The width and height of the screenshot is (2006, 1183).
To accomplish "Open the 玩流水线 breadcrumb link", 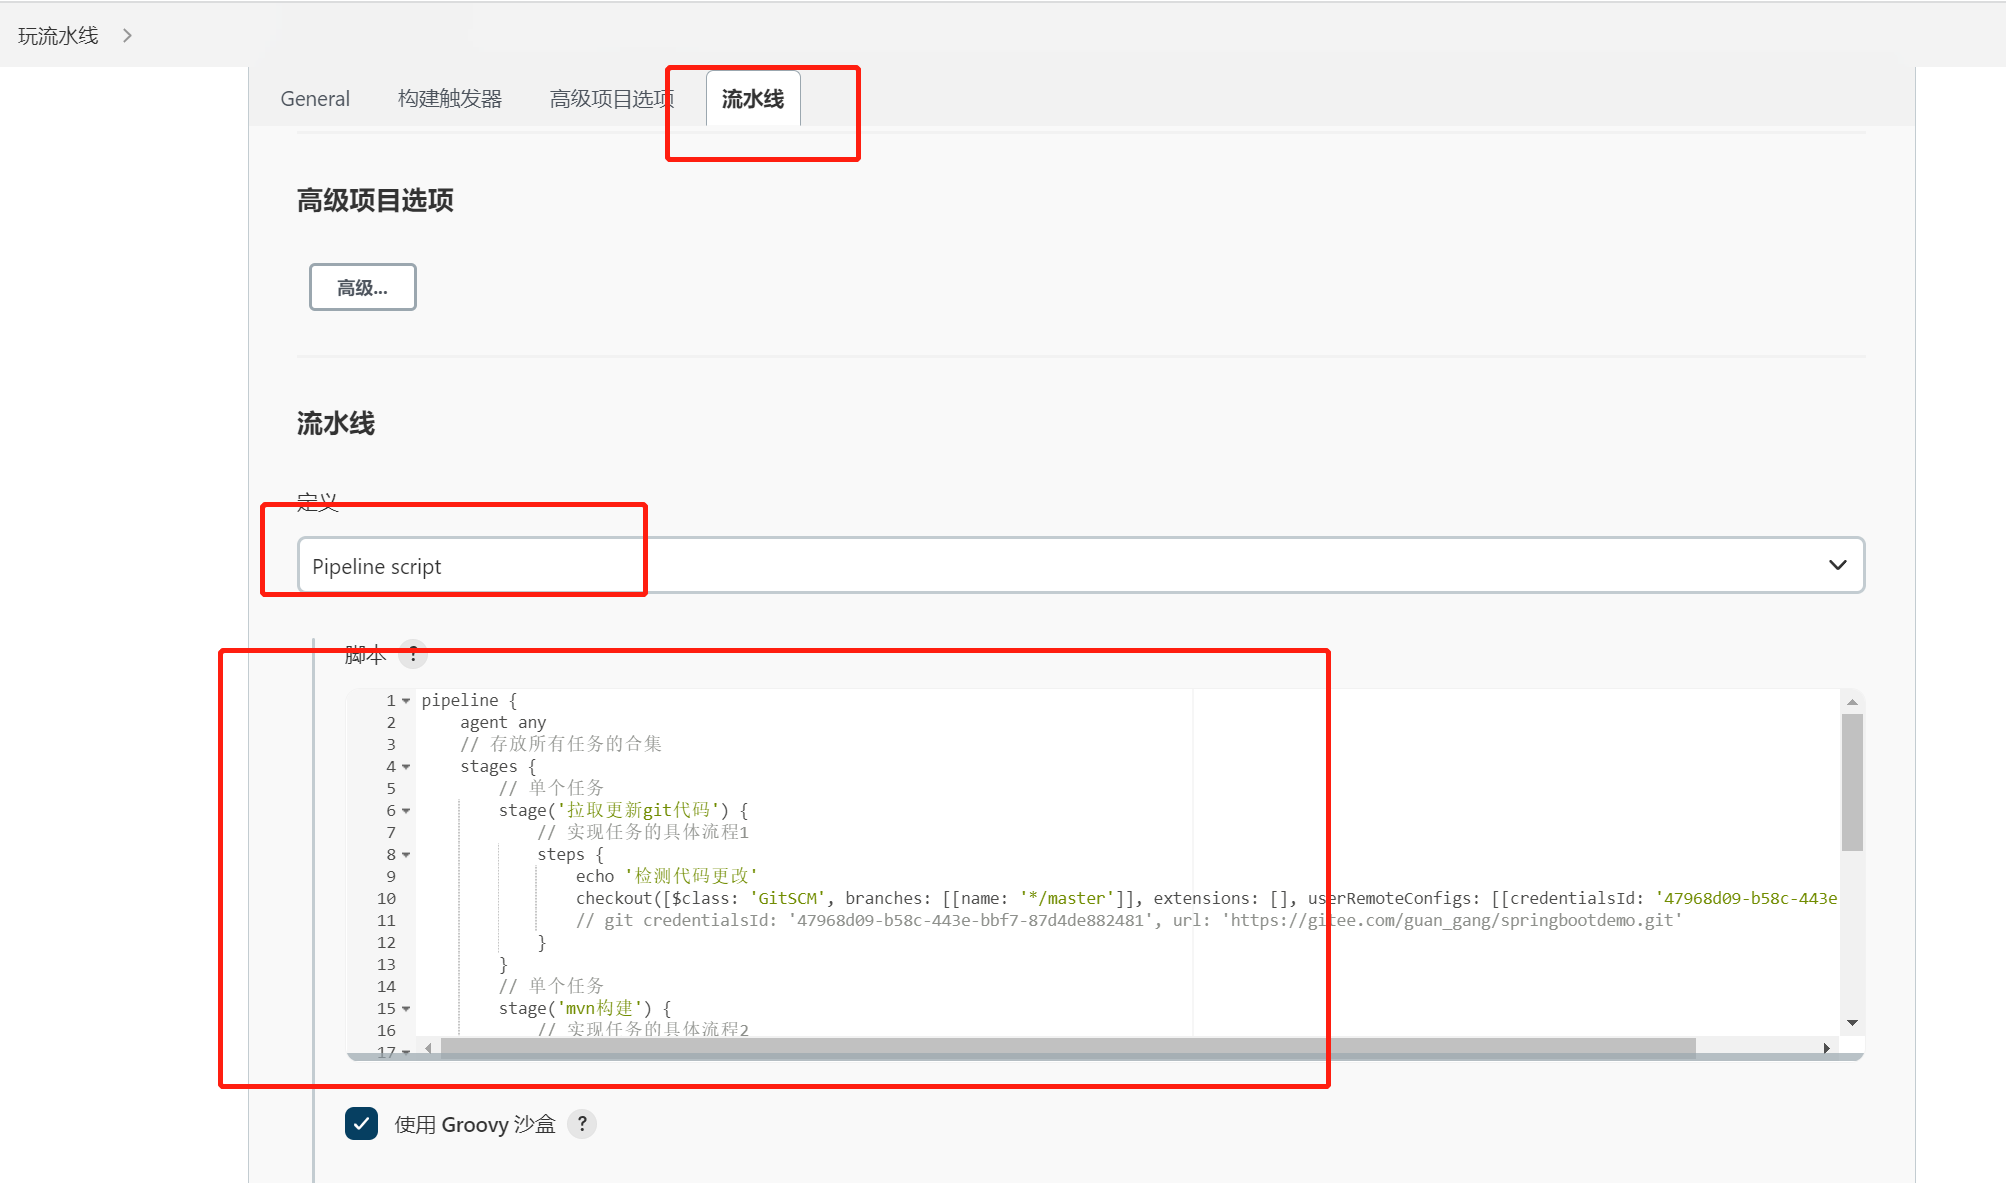I will (58, 36).
